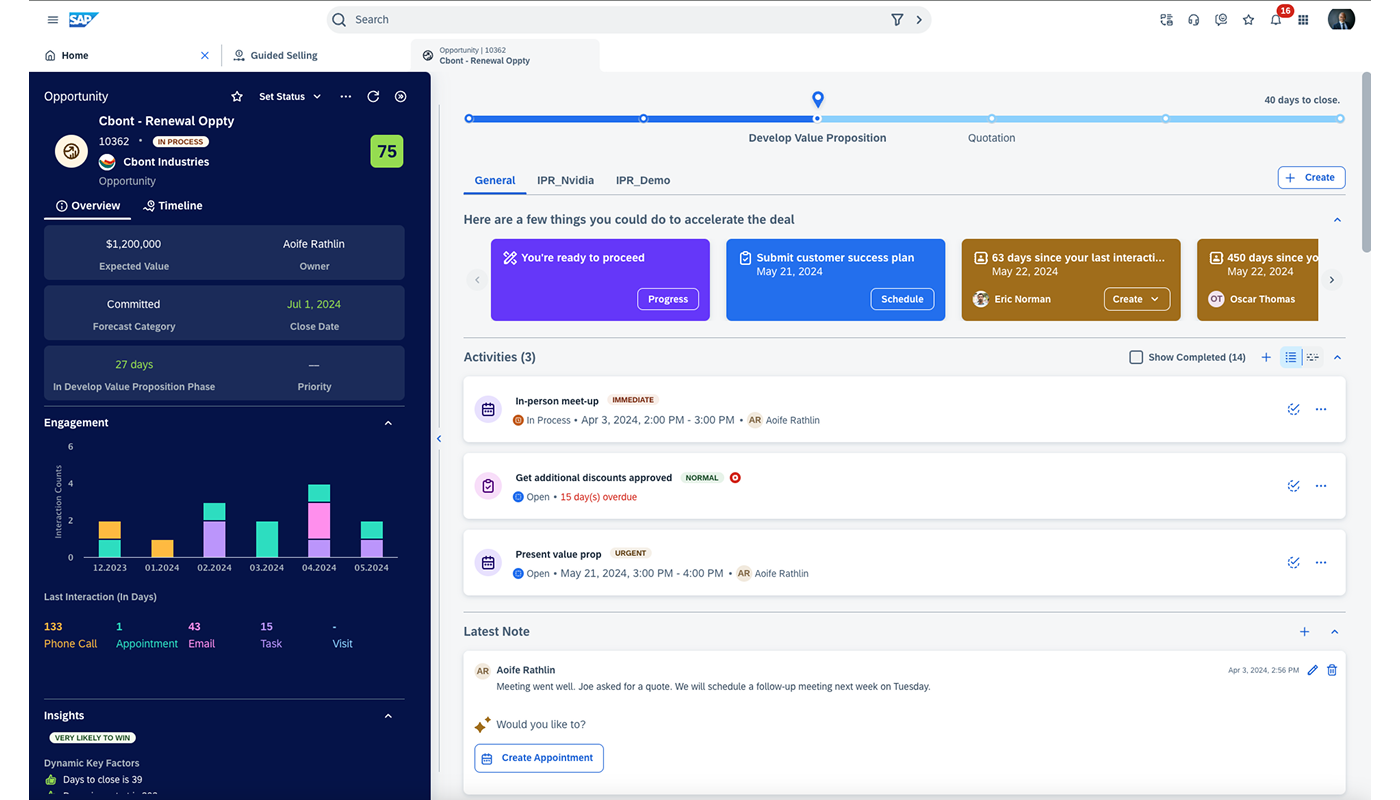
Task: Click the notifications bell icon
Action: 1276,20
